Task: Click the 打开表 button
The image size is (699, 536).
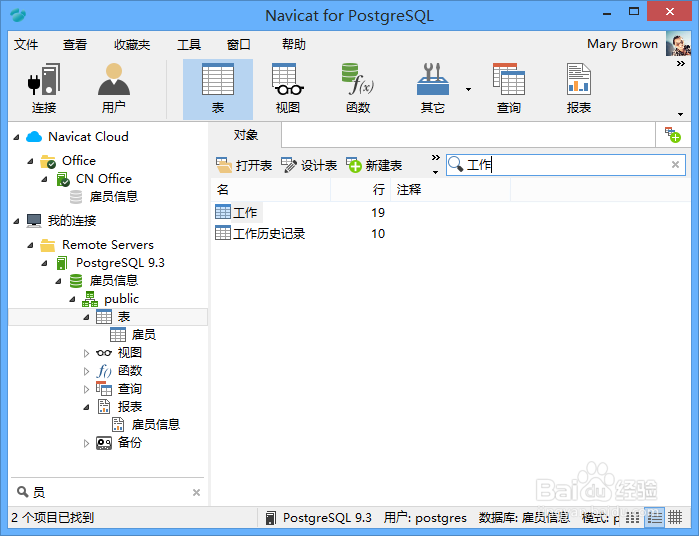Action: point(244,165)
